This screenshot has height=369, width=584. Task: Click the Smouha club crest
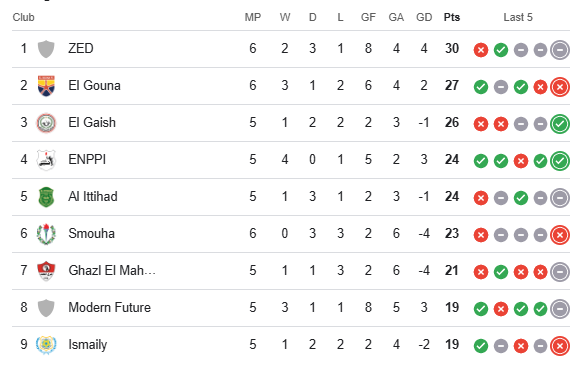point(46,234)
